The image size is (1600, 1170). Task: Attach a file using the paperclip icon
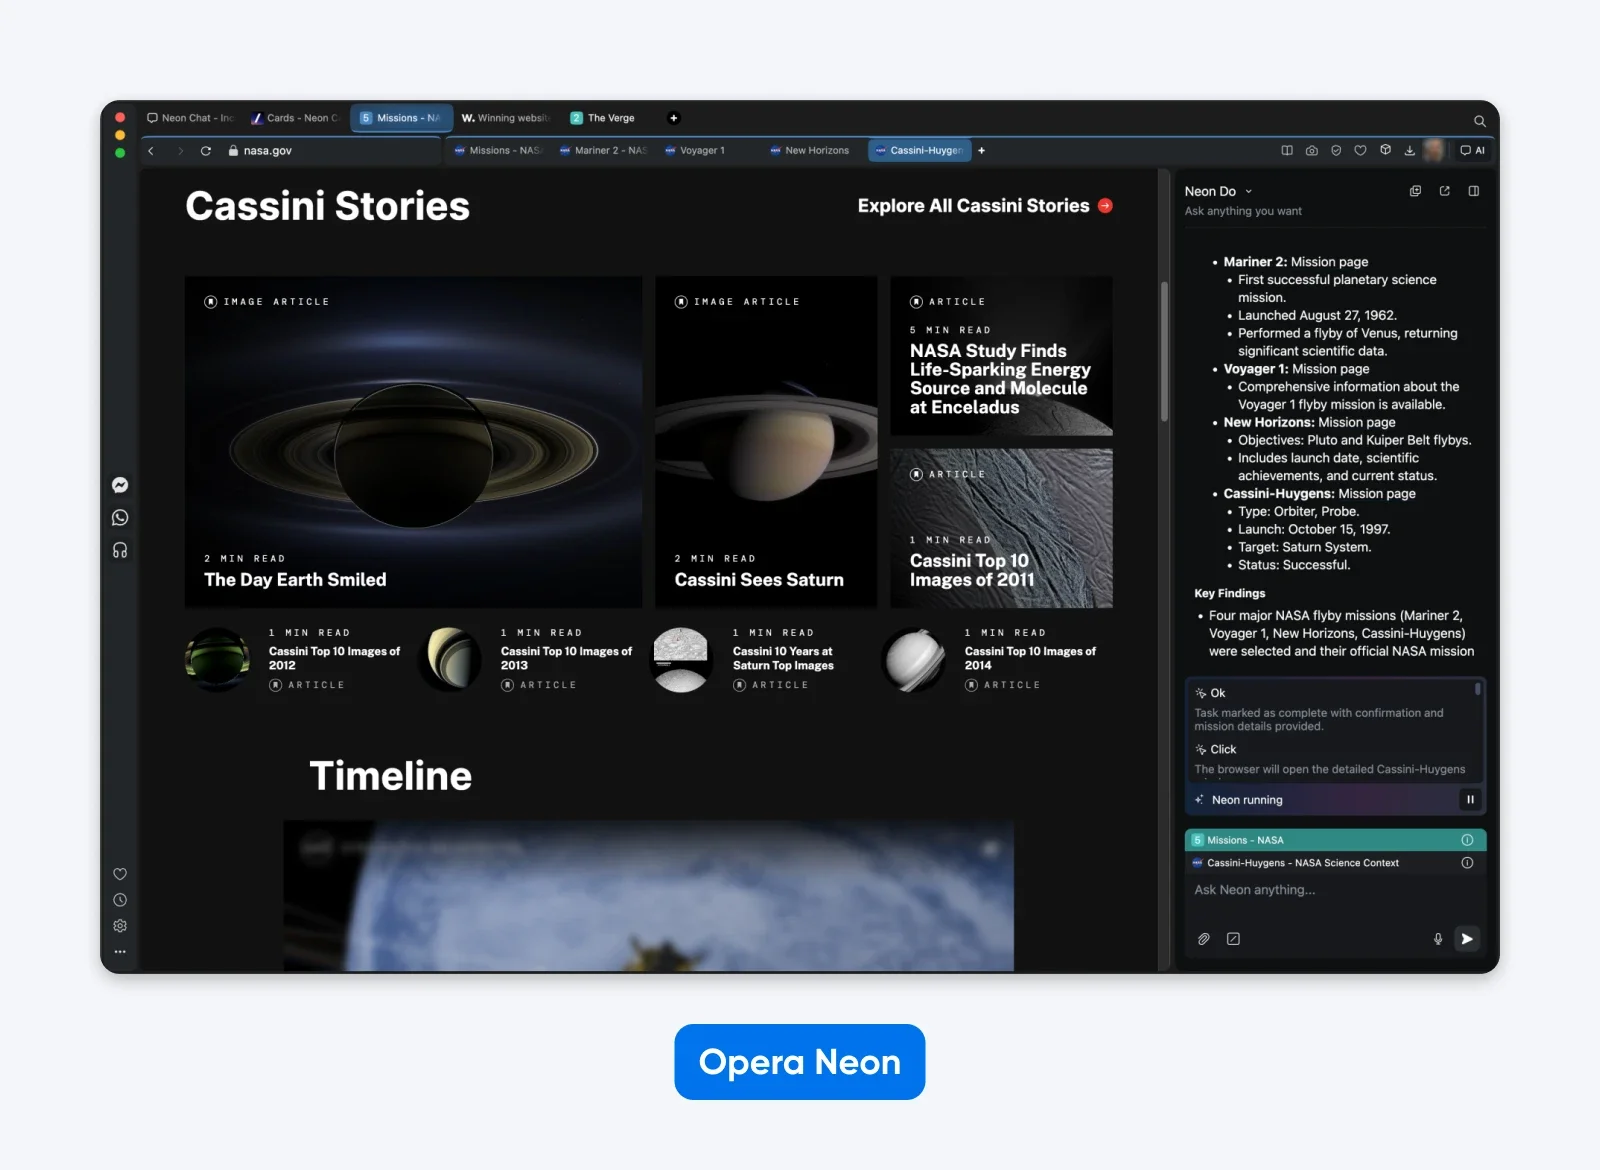(x=1203, y=939)
